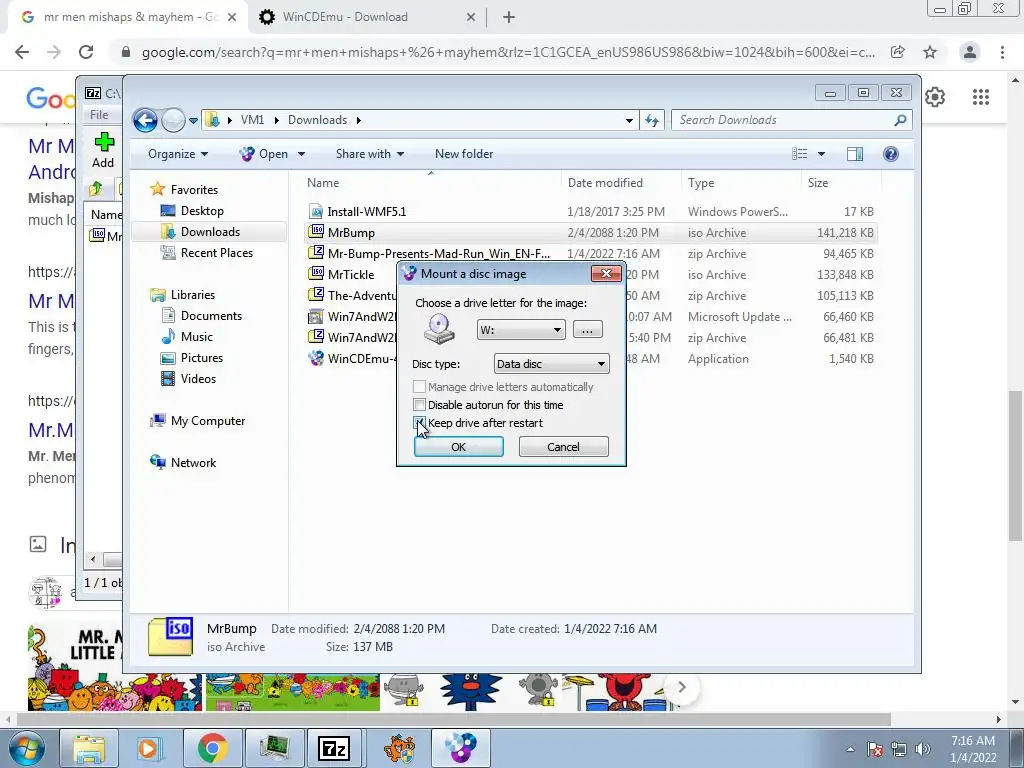This screenshot has height=768, width=1024.
Task: Click the change view icon
Action: point(800,154)
